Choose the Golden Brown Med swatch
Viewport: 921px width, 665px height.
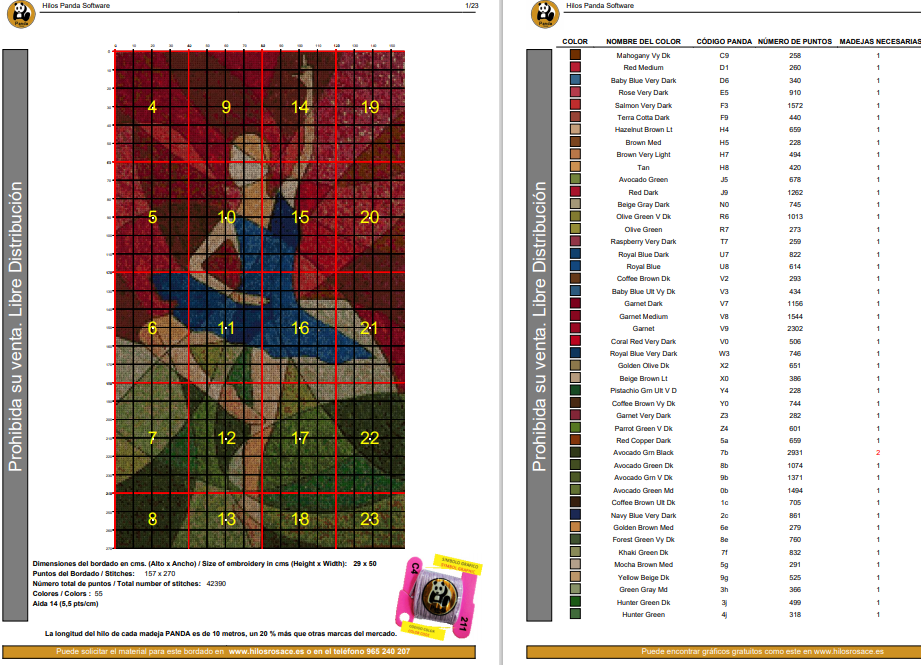[575, 528]
